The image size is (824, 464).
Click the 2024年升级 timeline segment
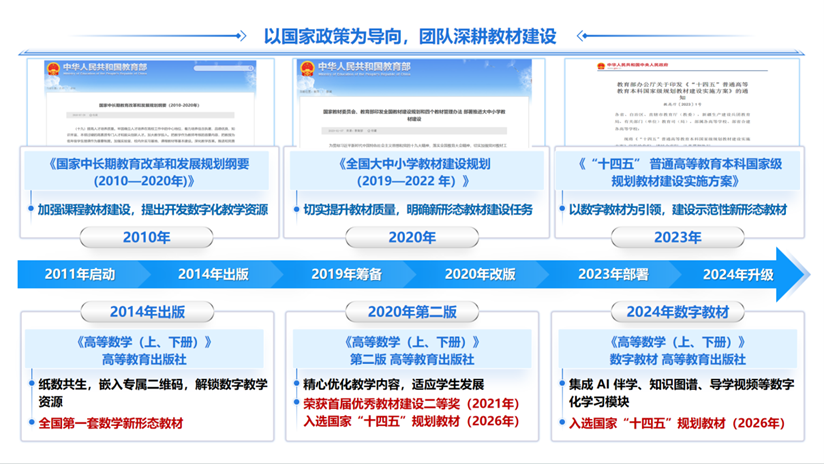click(738, 274)
